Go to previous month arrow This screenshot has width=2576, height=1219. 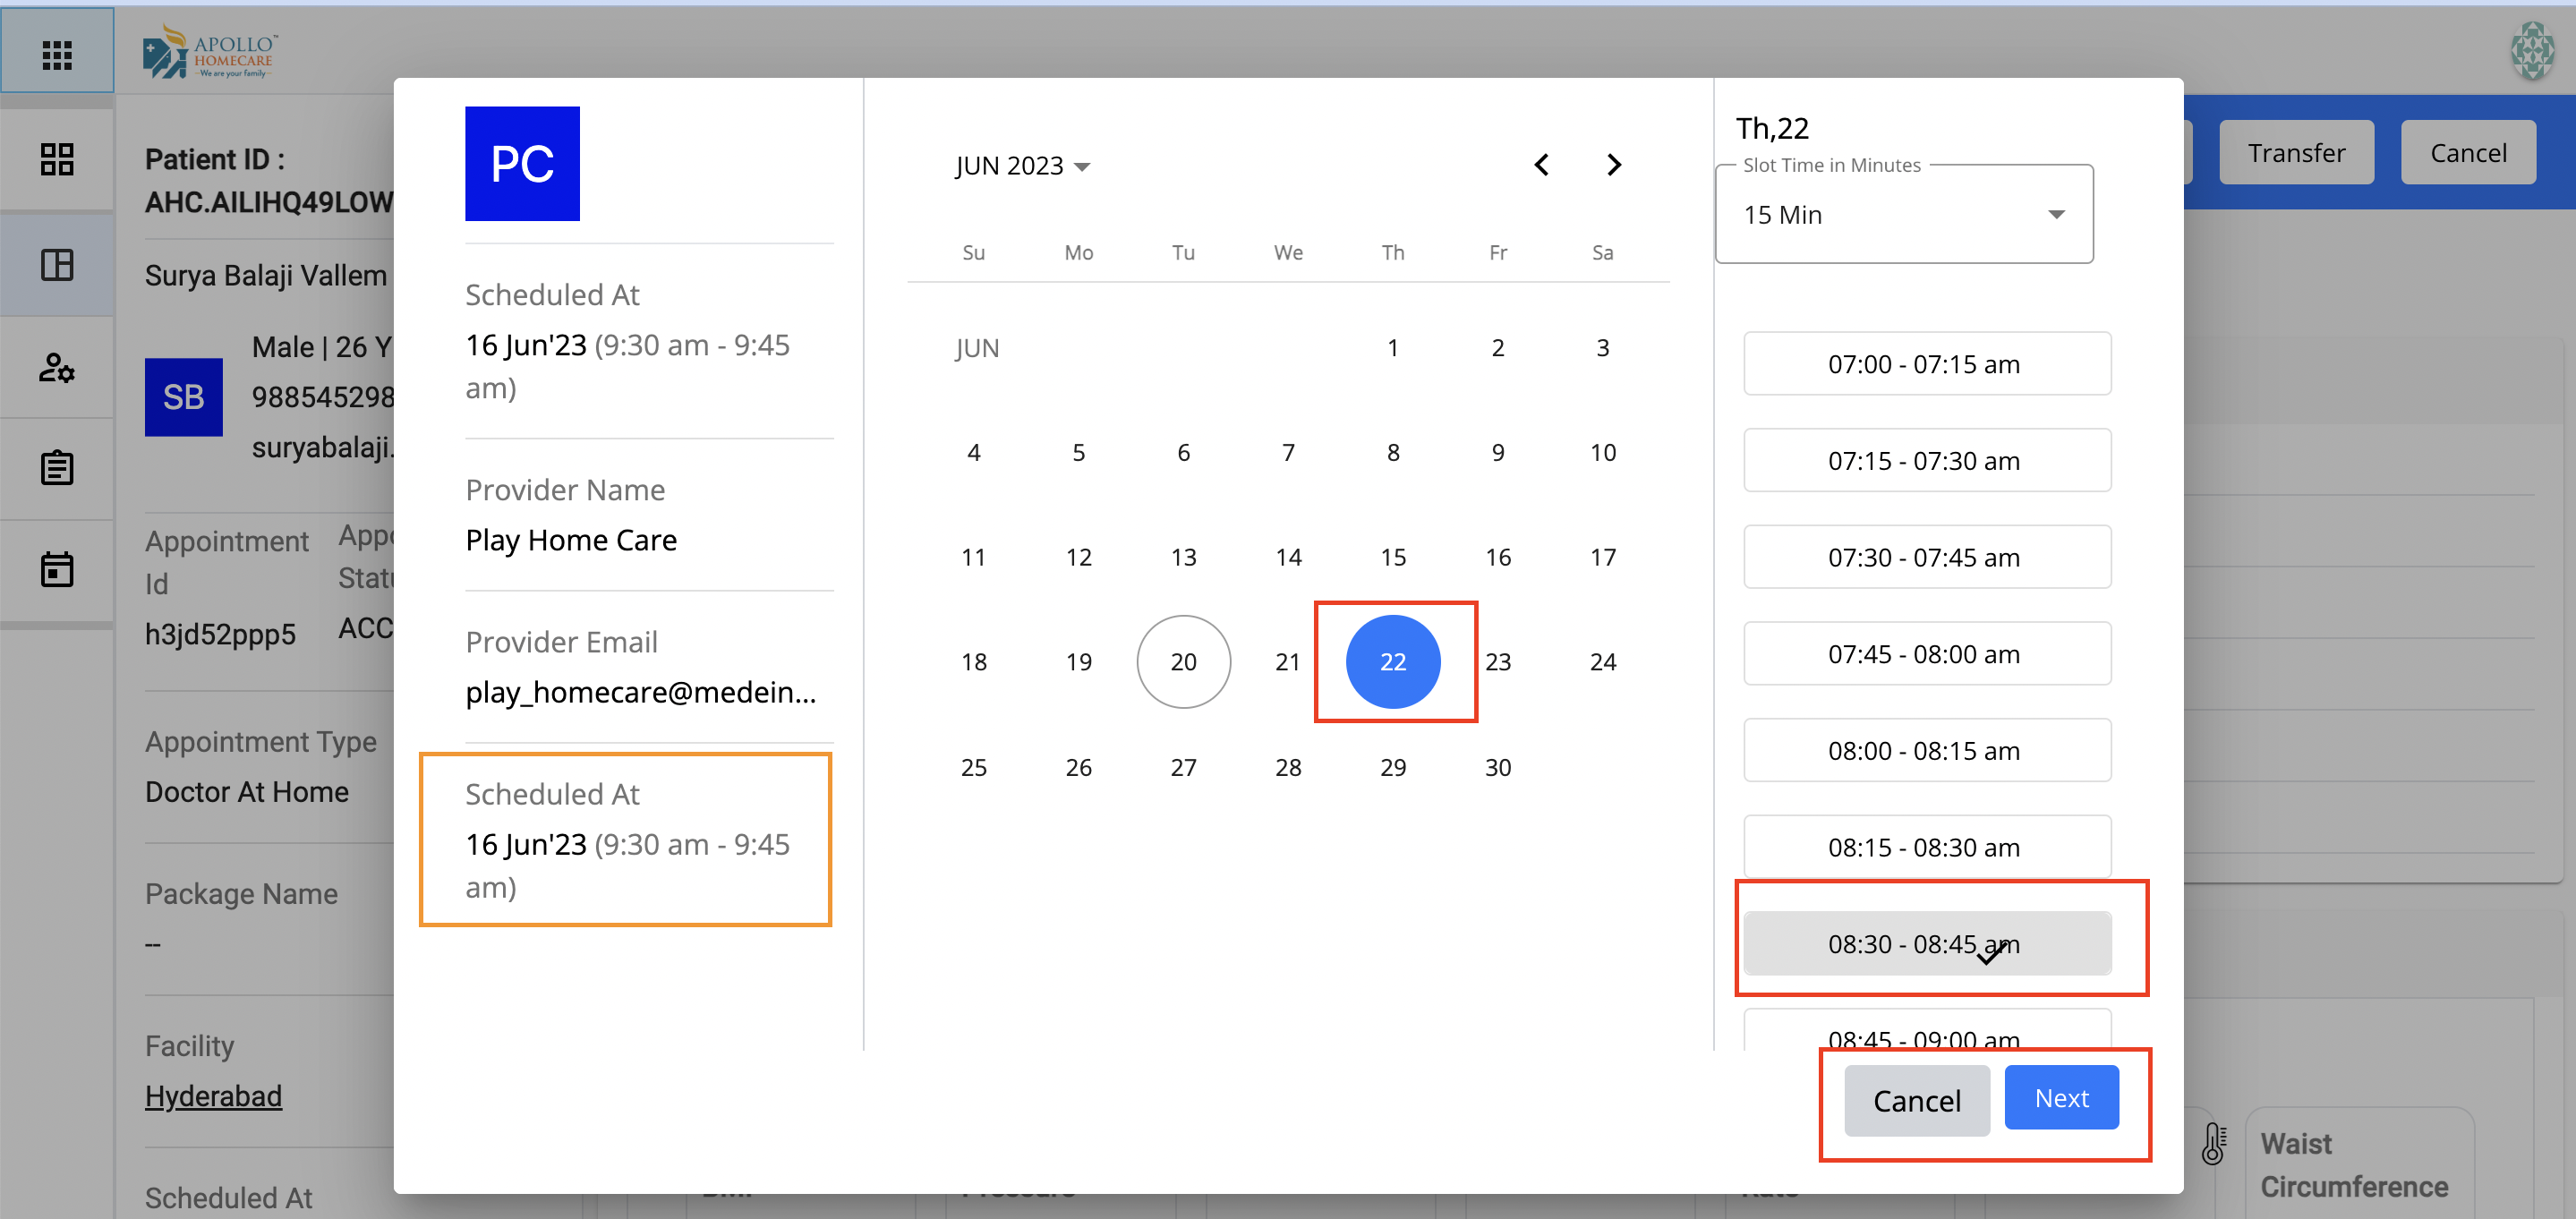point(1541,165)
